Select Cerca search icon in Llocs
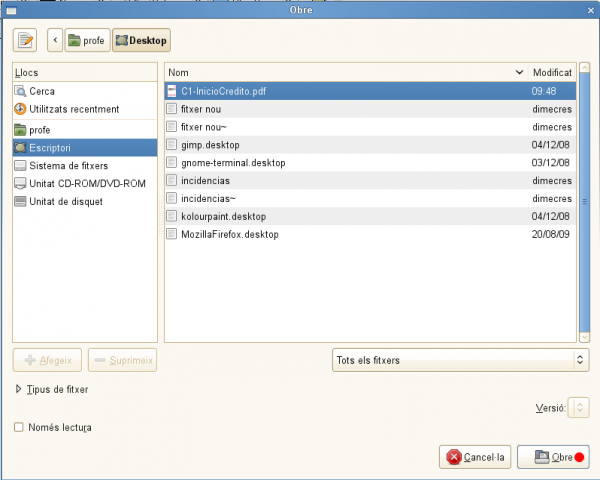Viewport: 600px width, 480px height. coord(21,91)
